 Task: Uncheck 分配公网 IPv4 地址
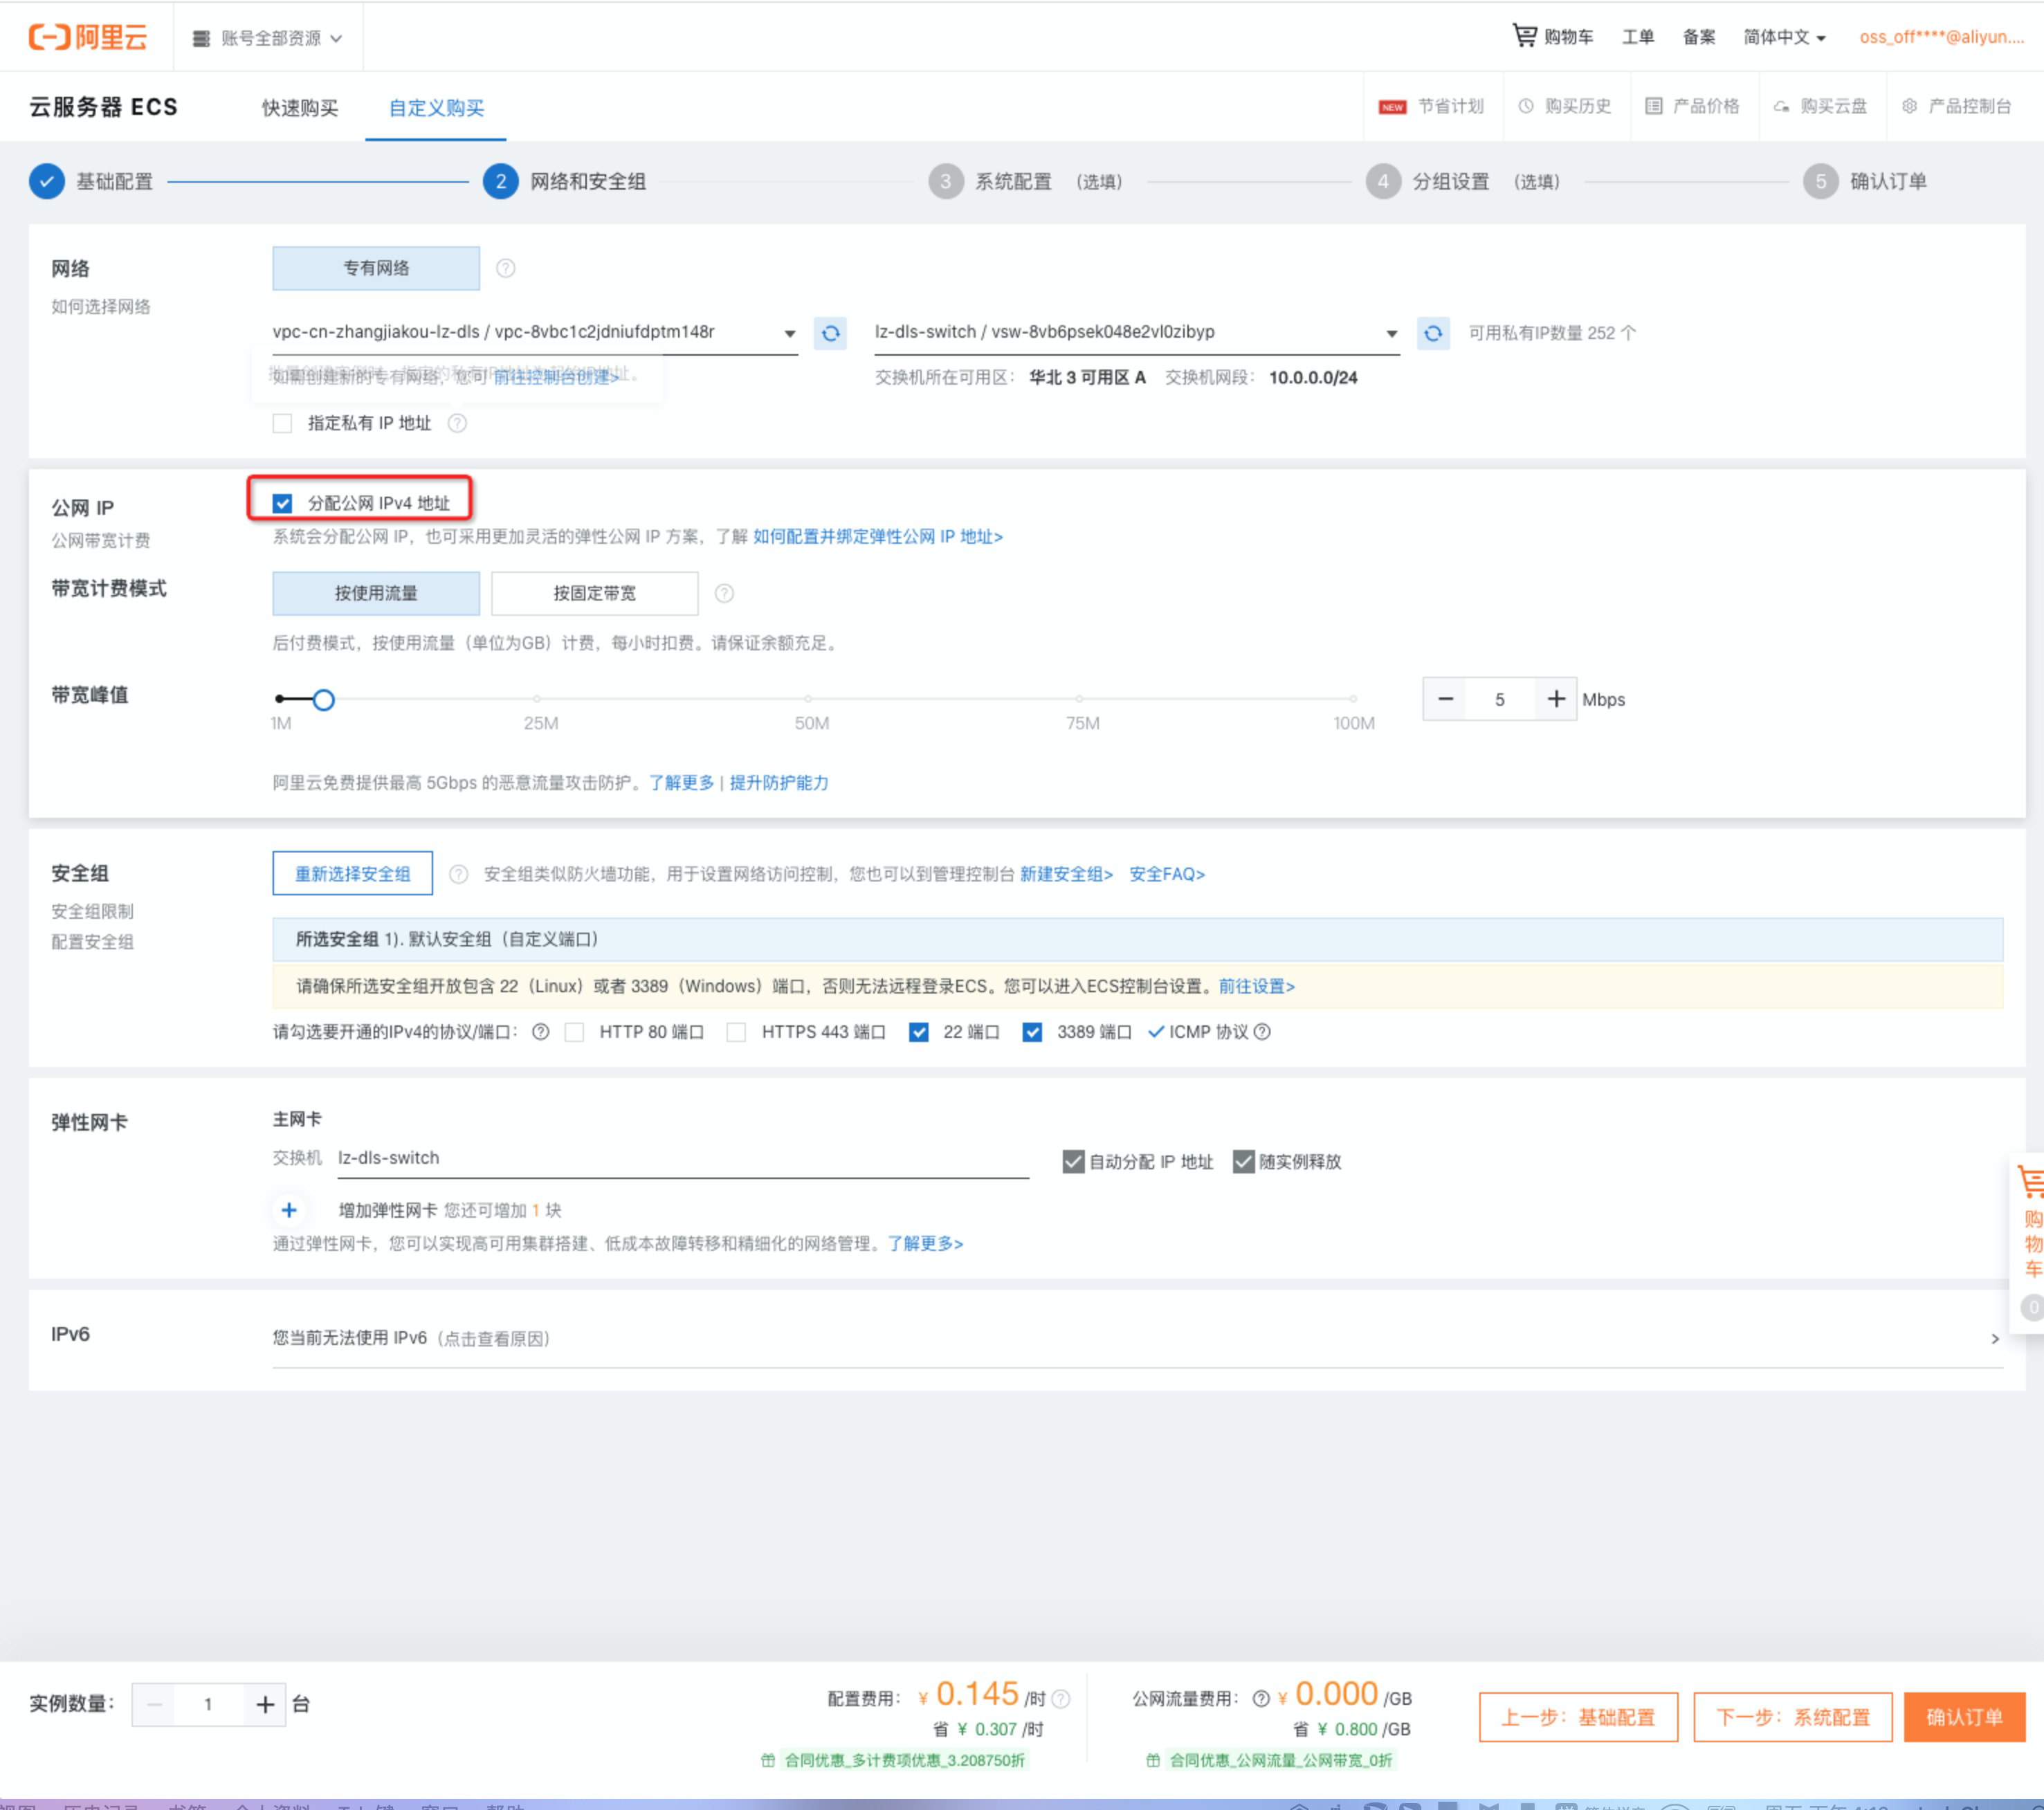(282, 502)
